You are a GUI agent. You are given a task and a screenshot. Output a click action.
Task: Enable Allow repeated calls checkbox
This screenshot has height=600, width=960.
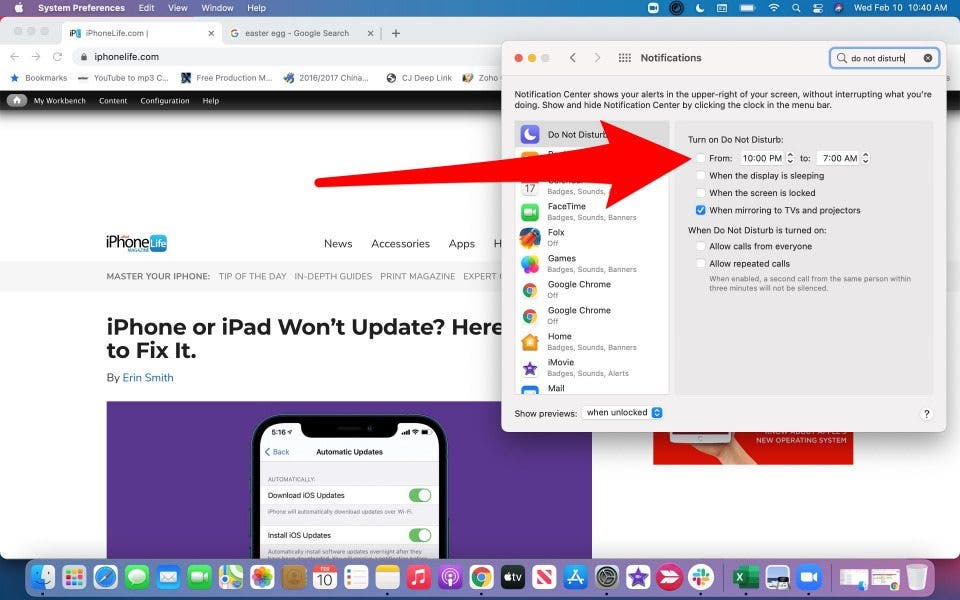click(x=701, y=264)
